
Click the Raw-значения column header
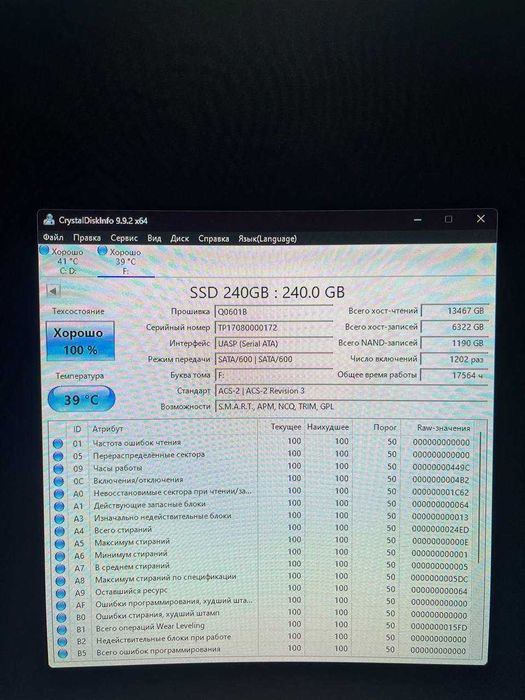[x=443, y=428]
